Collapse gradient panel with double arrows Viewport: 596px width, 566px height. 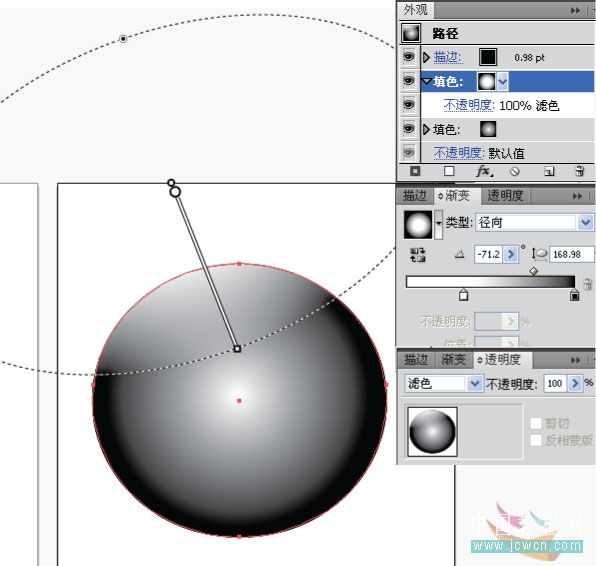pyautogui.click(x=577, y=196)
